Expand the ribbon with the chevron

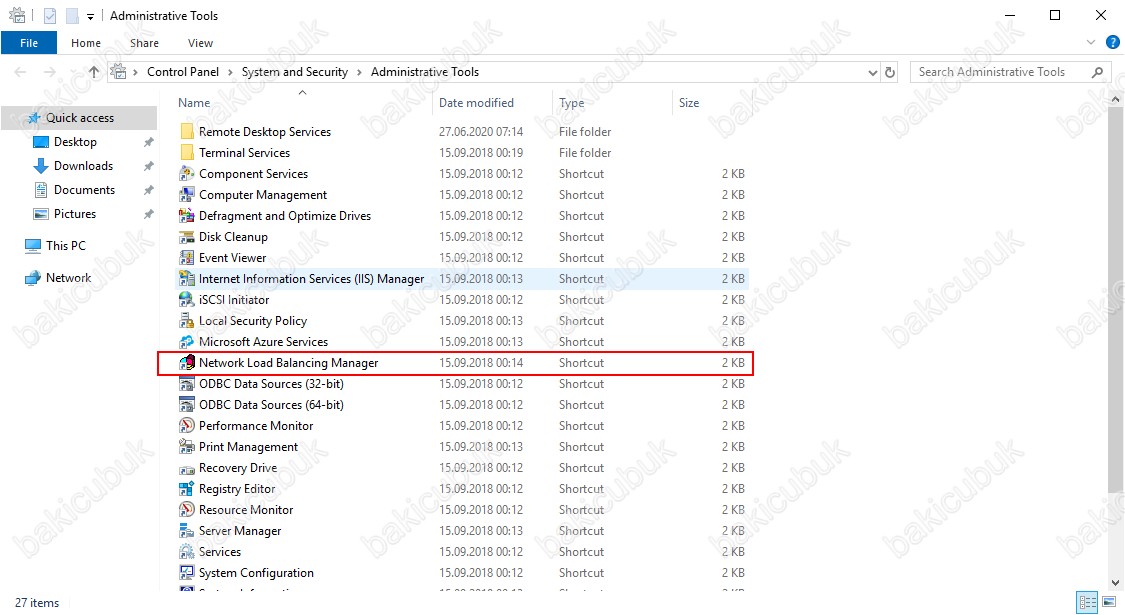point(1091,43)
